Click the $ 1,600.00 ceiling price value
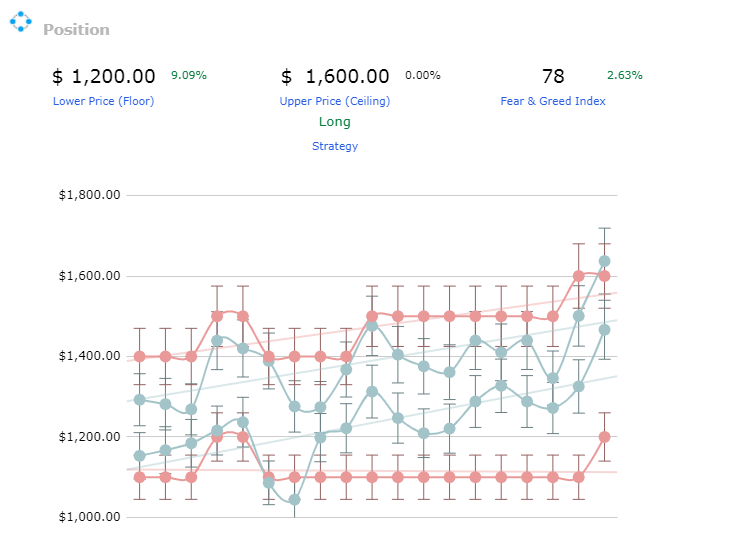The image size is (743, 555). (335, 76)
